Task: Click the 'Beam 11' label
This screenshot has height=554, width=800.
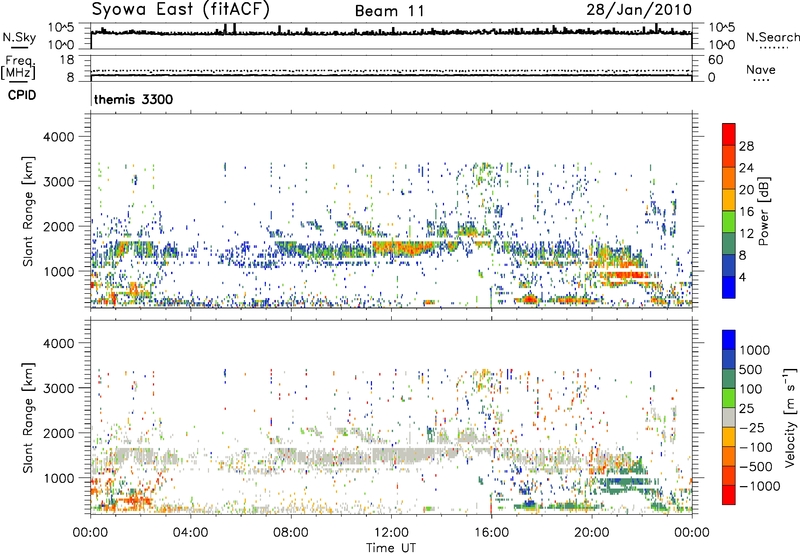Action: coord(389,11)
